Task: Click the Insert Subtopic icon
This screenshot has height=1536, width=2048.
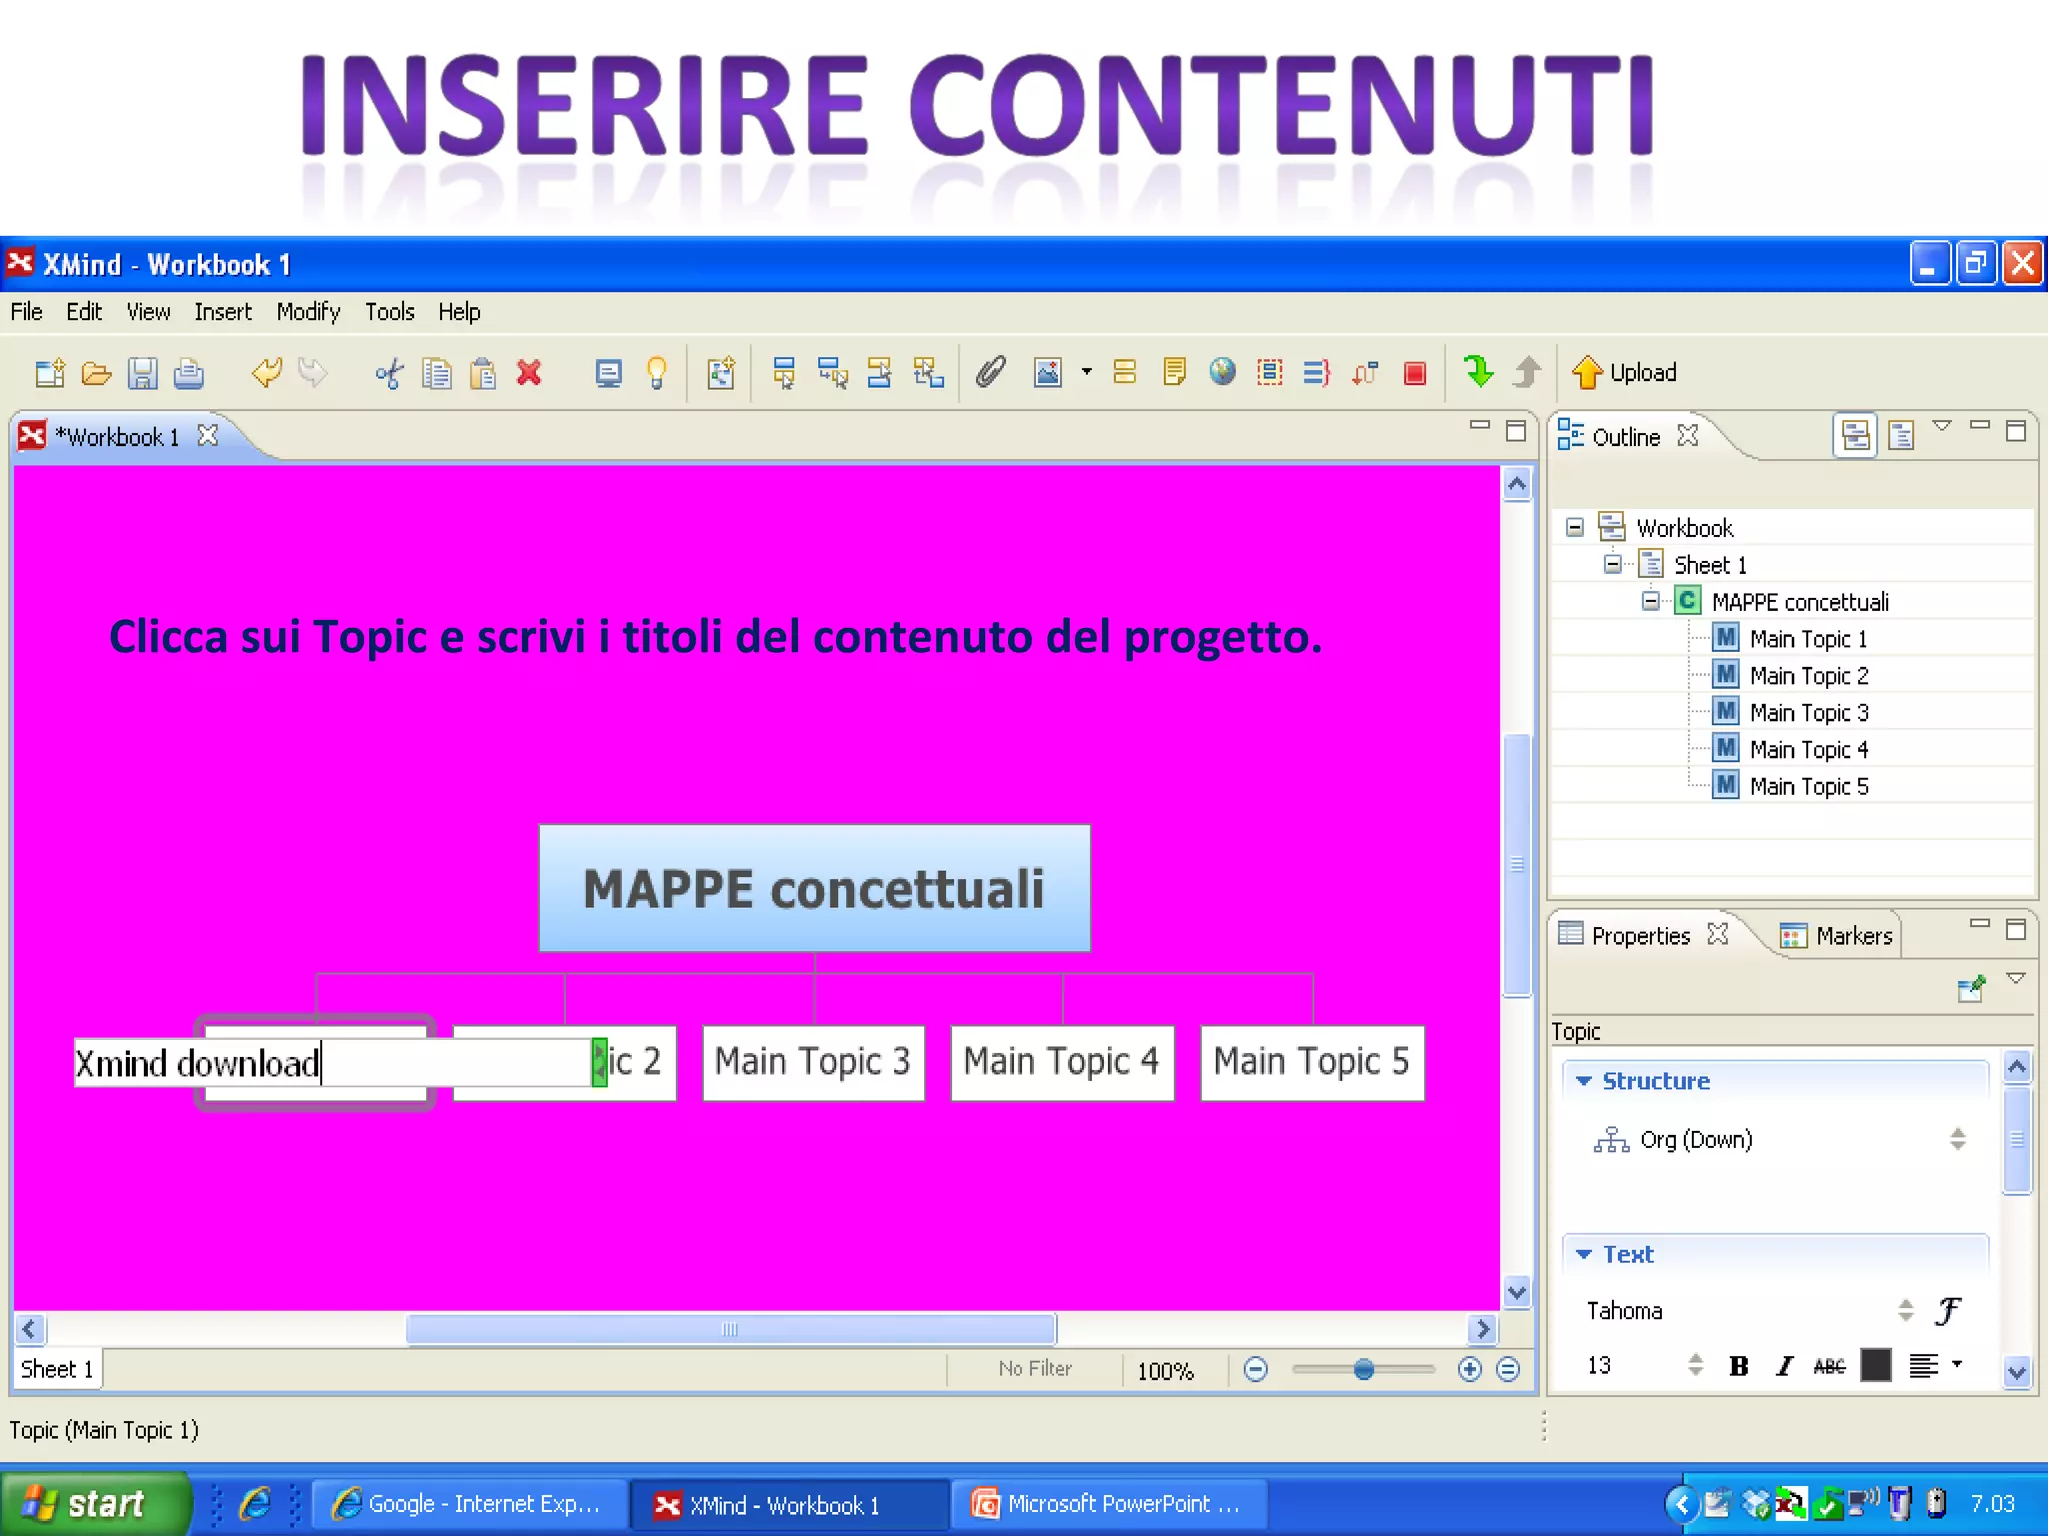Action: tap(832, 374)
